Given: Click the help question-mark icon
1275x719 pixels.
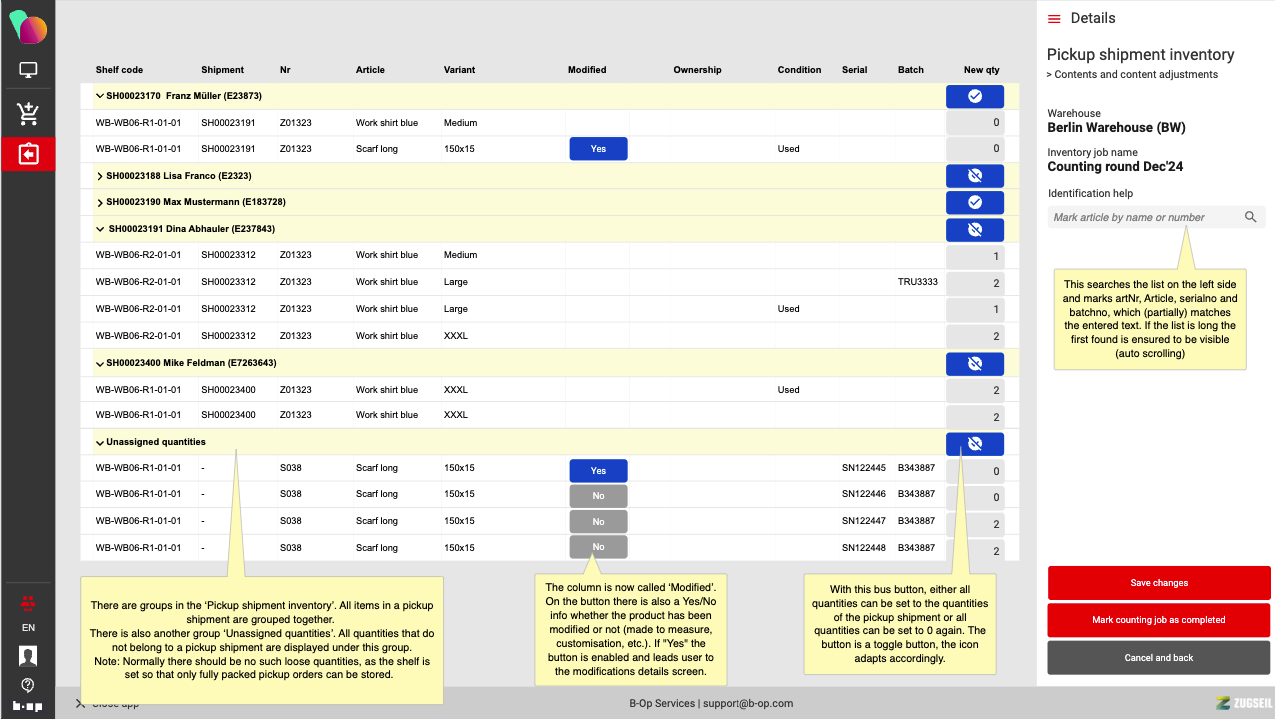Looking at the screenshot, I should 28,685.
